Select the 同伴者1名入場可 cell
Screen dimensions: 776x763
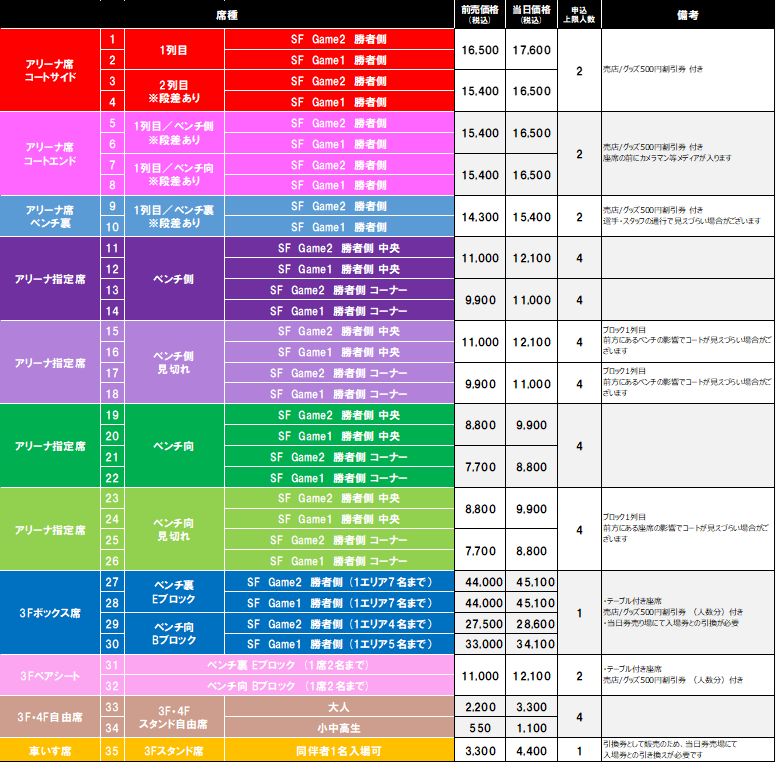point(339,749)
